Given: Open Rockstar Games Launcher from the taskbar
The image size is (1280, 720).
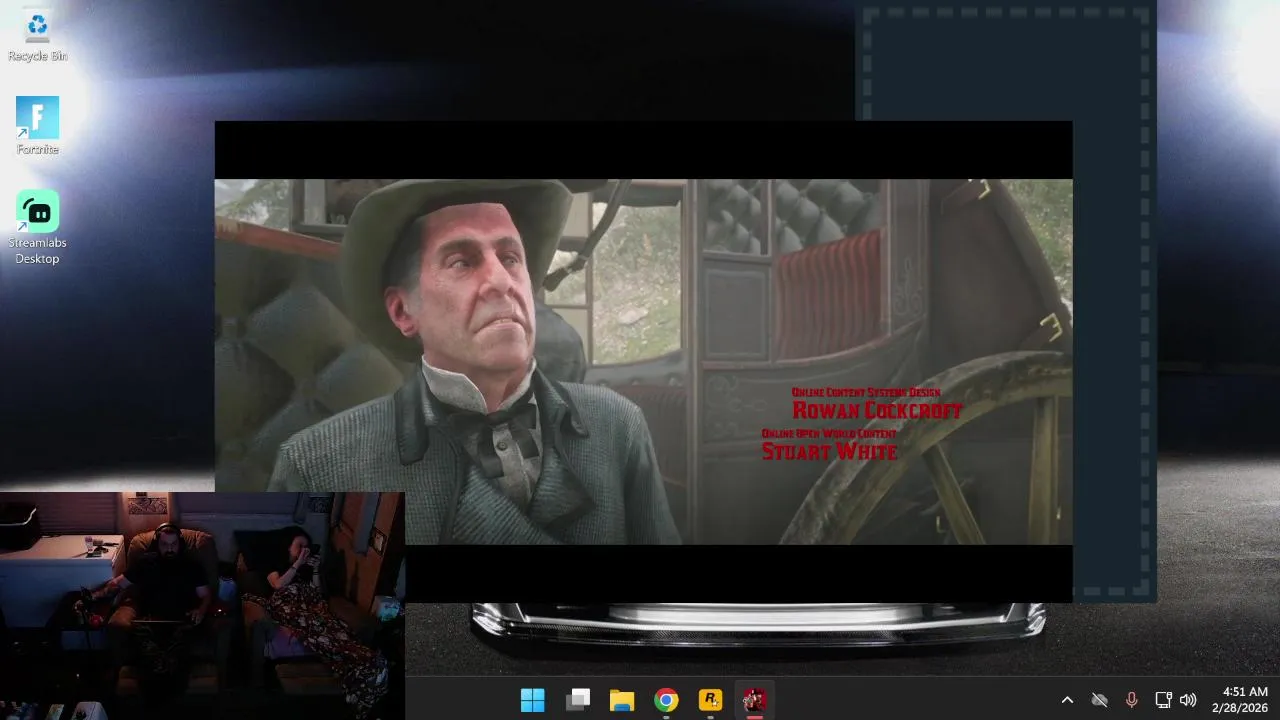Looking at the screenshot, I should [x=710, y=700].
